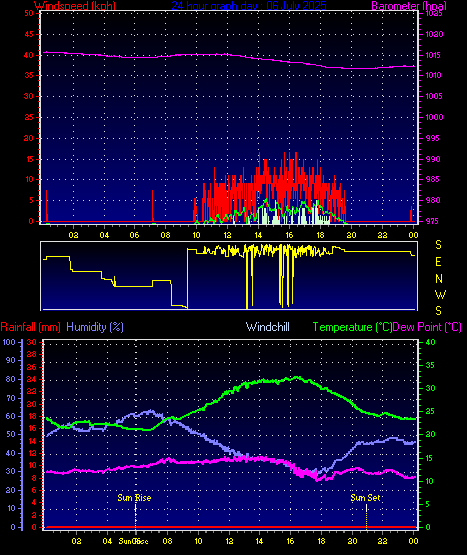Click barometer axis value 985
Screen dimensions: 467x555
433,179
